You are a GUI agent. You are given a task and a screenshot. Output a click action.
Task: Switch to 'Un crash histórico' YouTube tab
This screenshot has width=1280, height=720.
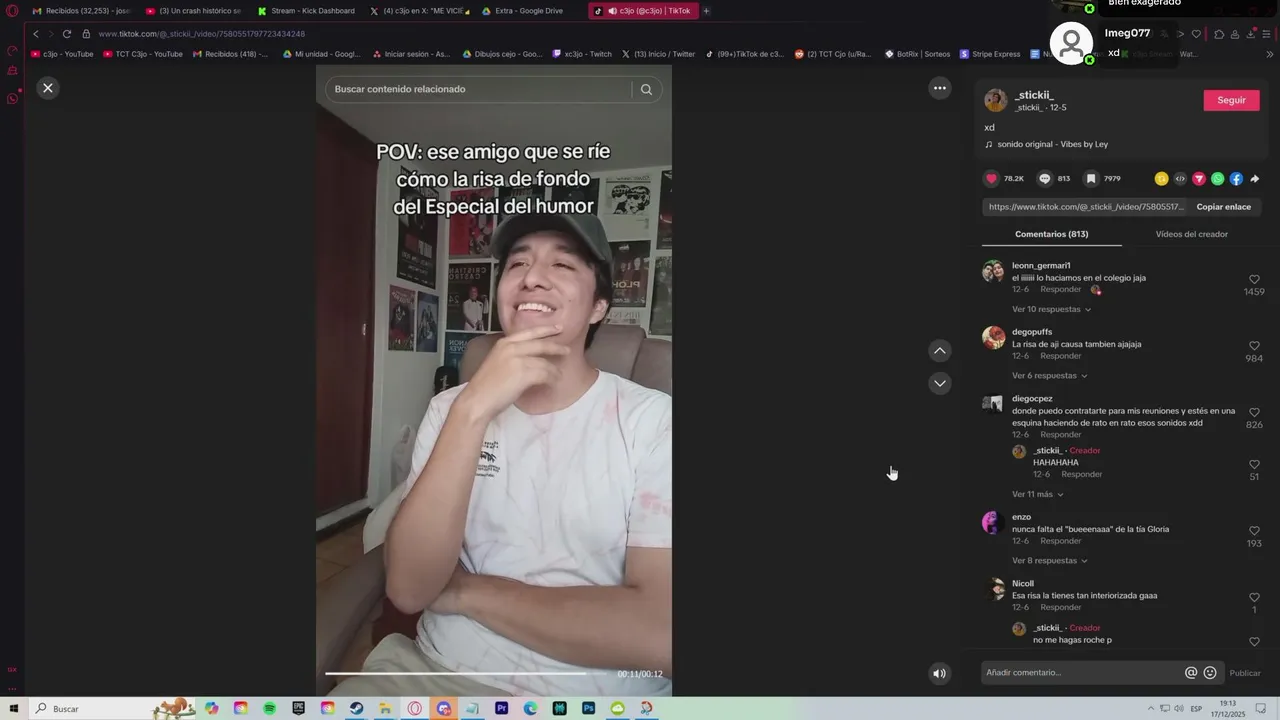point(194,11)
